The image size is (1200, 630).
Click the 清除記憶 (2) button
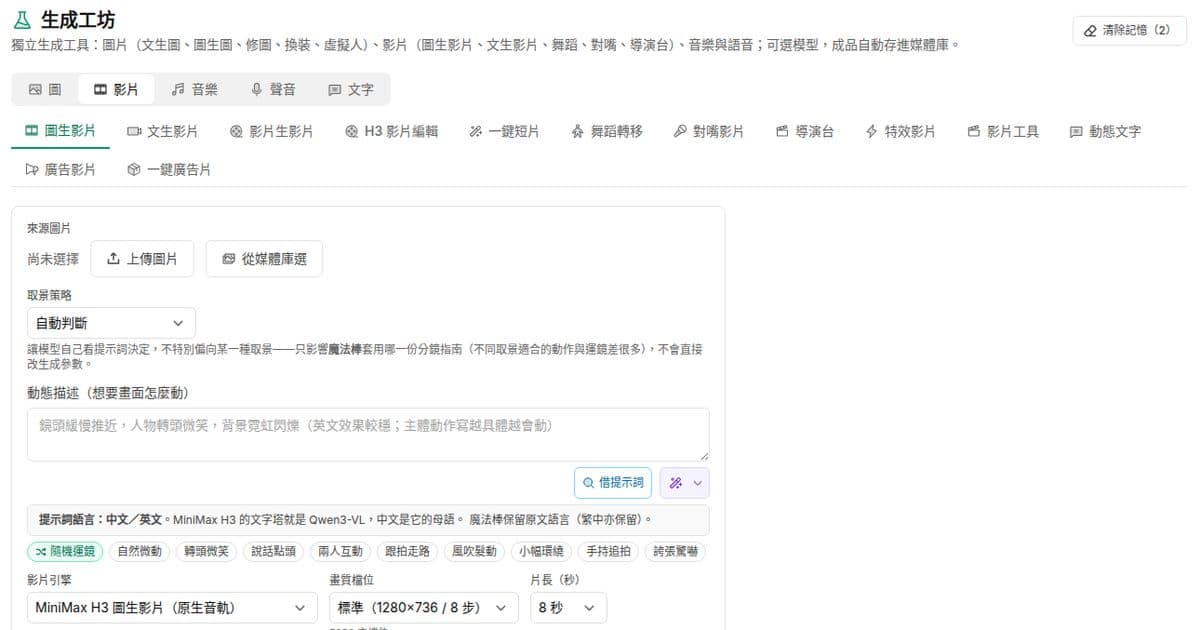[x=1129, y=31]
